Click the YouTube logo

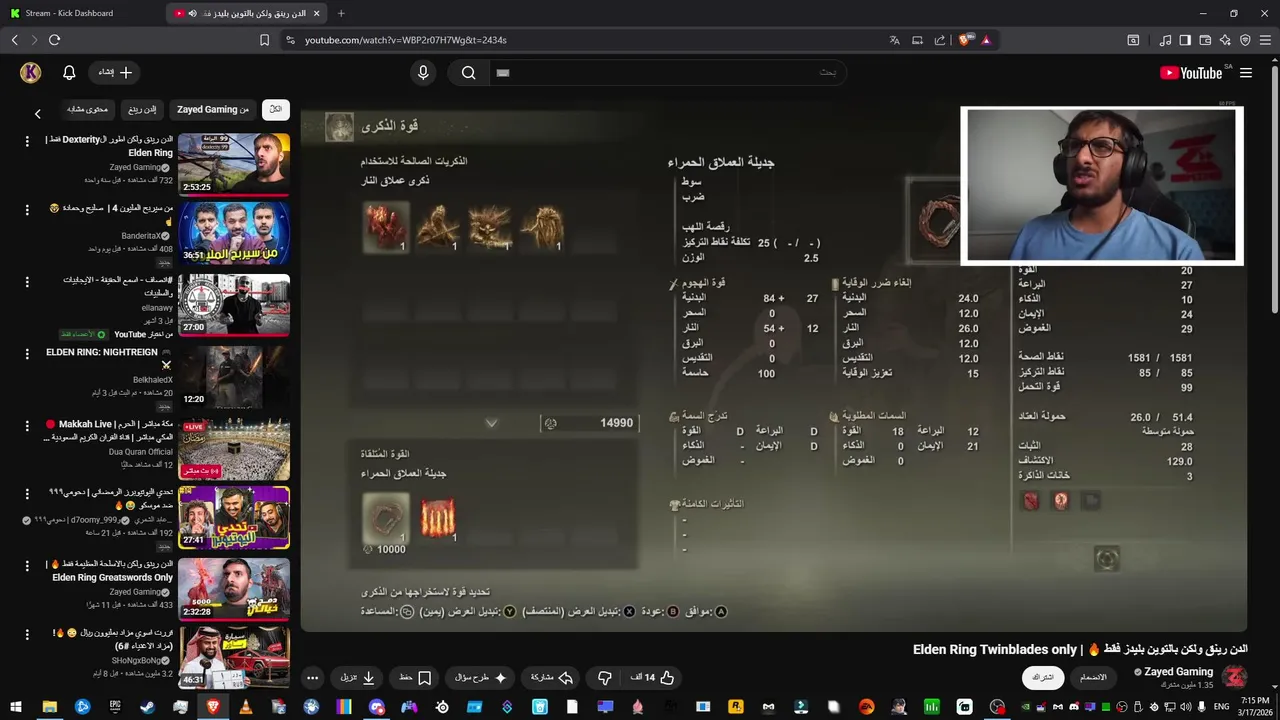coord(1191,73)
